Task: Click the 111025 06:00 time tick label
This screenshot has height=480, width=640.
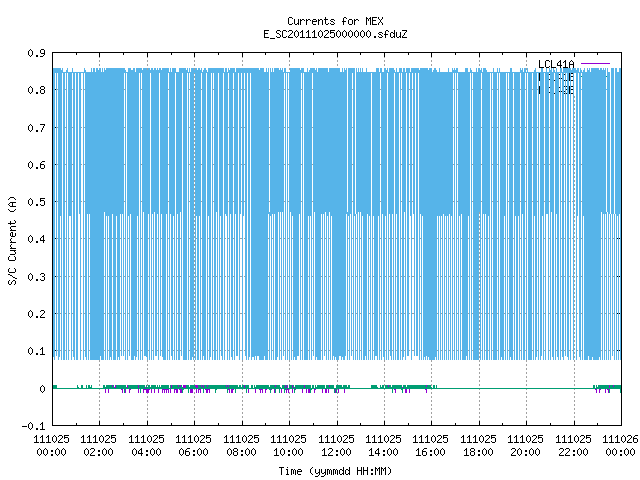Action: (193, 445)
